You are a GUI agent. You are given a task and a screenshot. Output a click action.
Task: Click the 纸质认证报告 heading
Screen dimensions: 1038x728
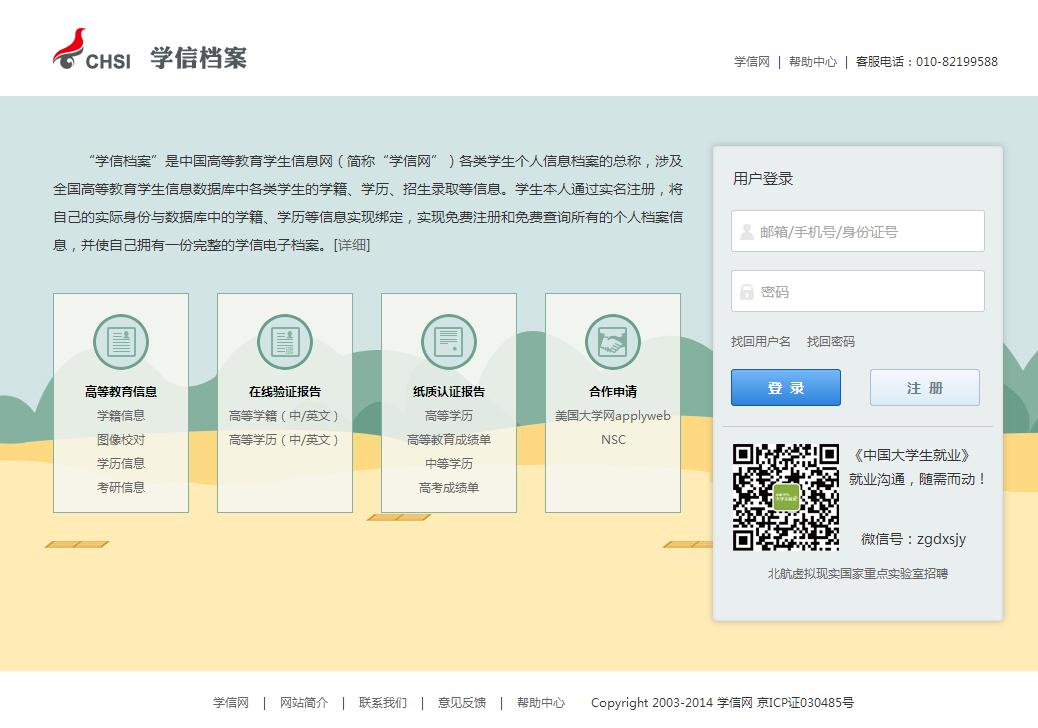[449, 391]
